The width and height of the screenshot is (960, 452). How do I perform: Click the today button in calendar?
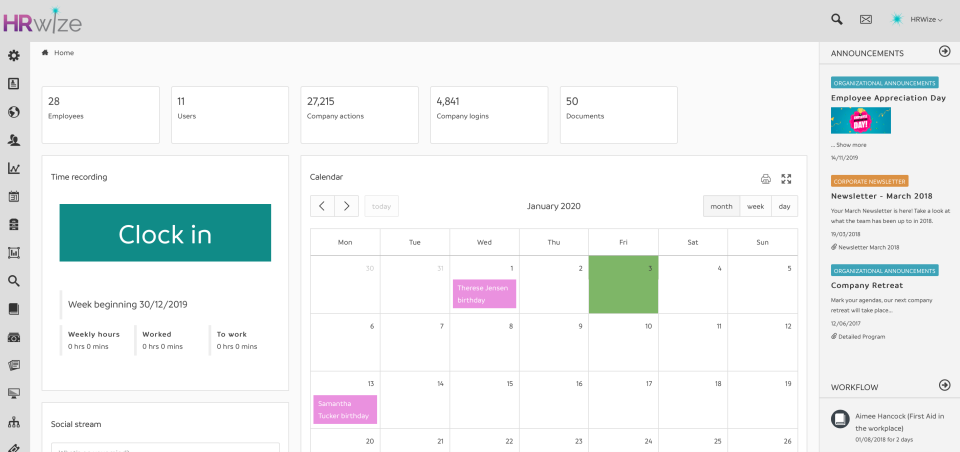pyautogui.click(x=381, y=206)
